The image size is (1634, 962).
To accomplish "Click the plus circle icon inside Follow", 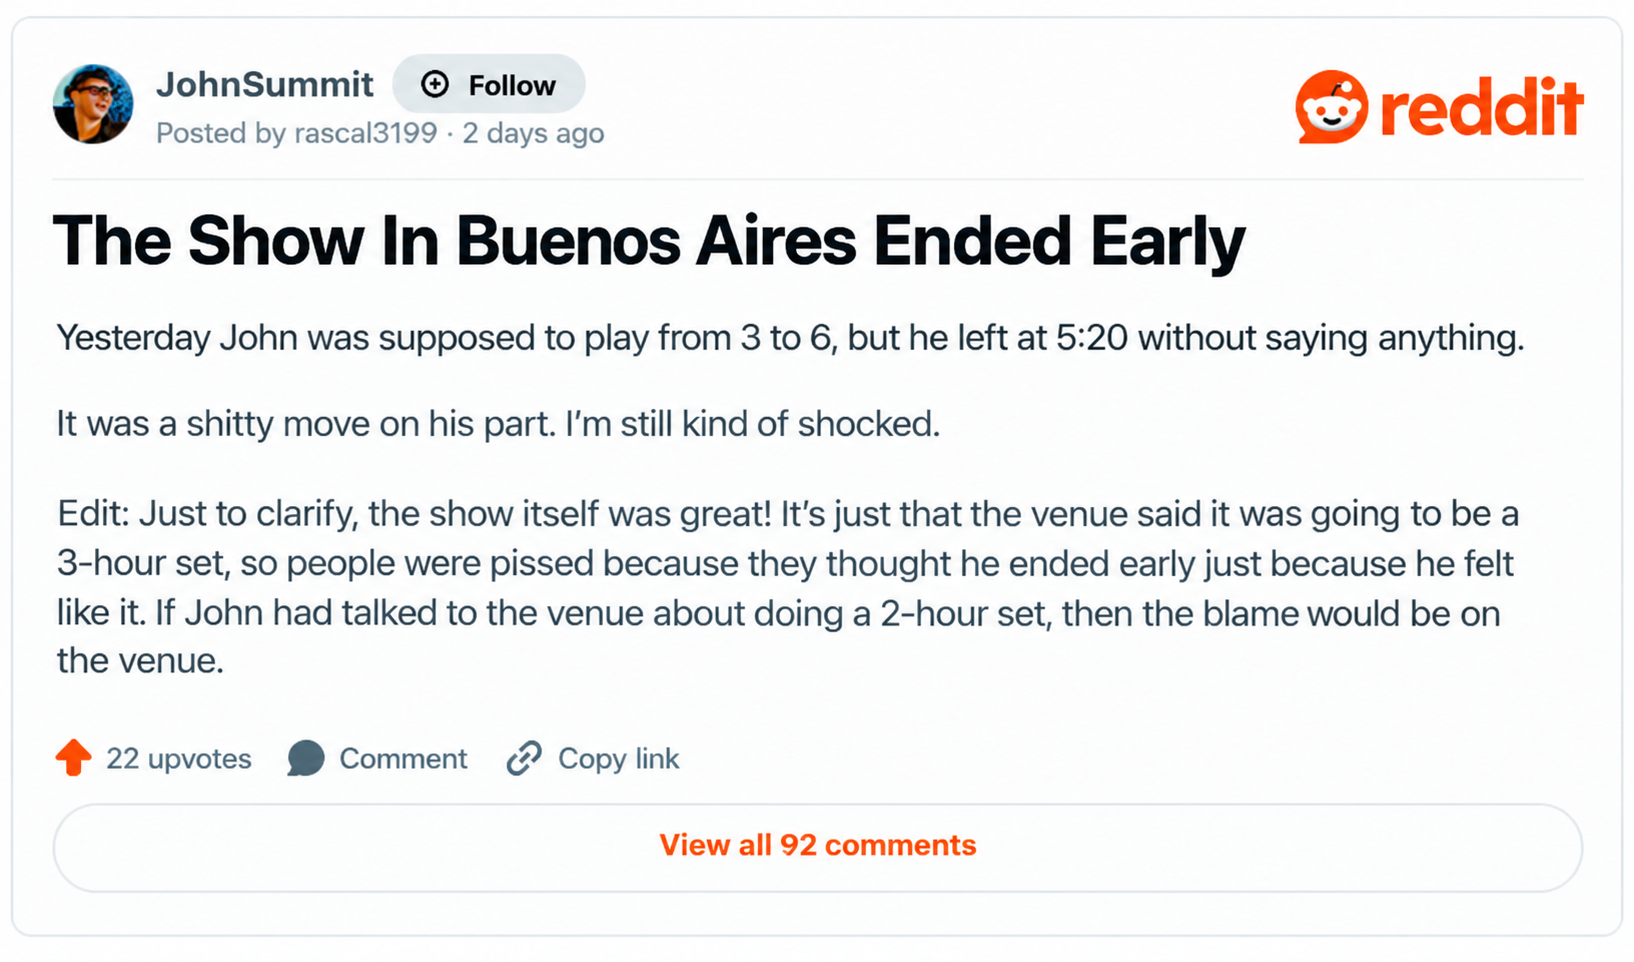I will tap(435, 84).
